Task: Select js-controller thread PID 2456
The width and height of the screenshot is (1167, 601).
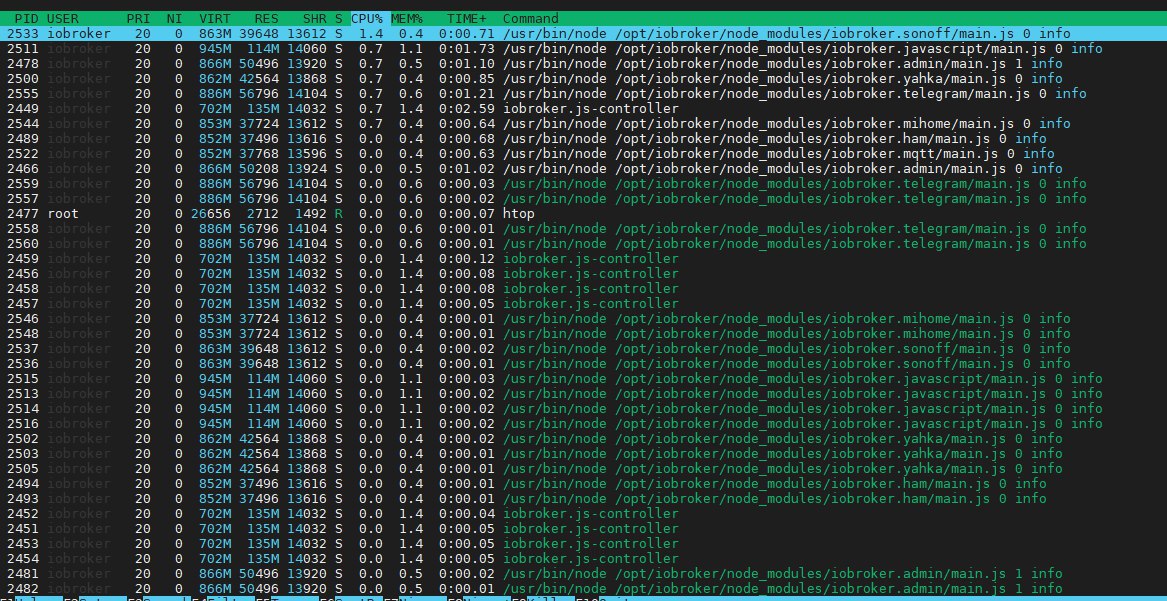Action: coord(584,274)
